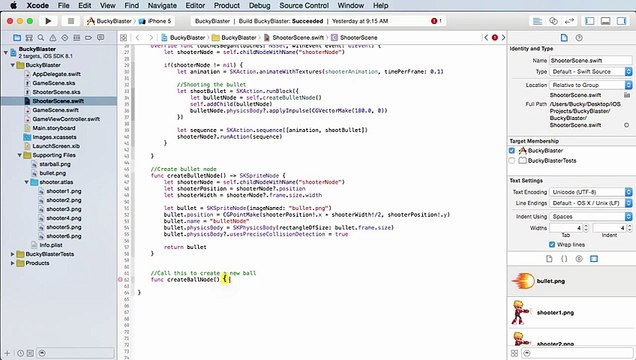
Task: Expand the Products group
Action: (x=13, y=263)
